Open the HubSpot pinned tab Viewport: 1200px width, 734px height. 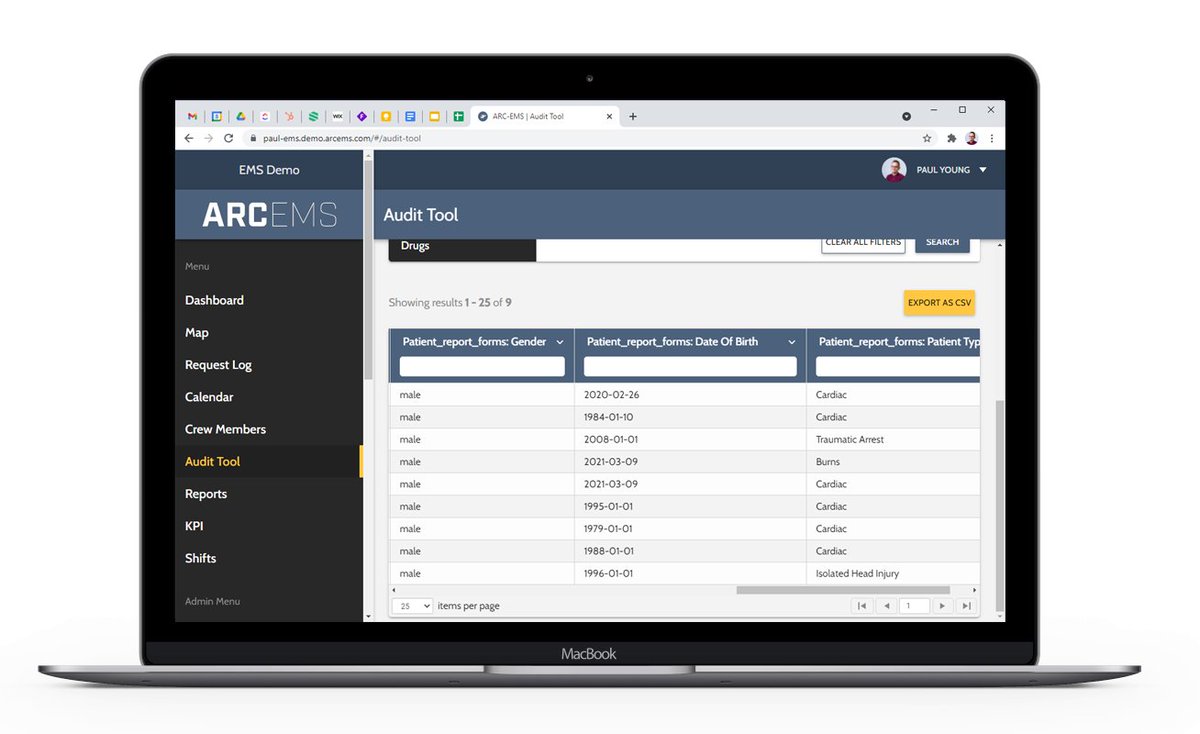click(289, 116)
